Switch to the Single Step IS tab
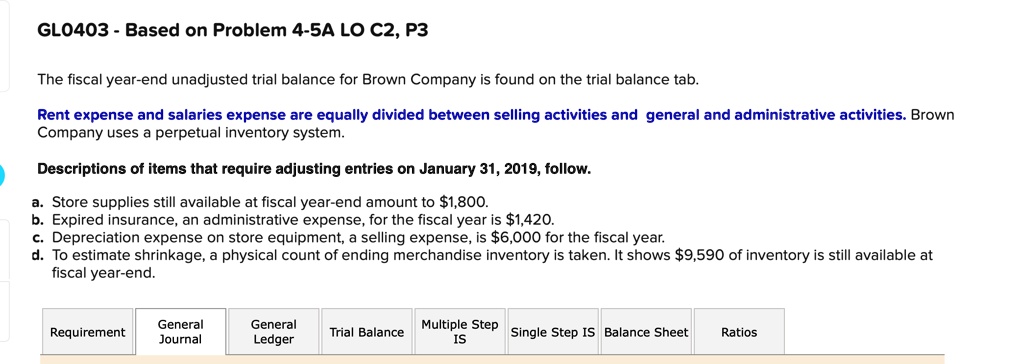The image size is (1024, 364). click(x=552, y=332)
